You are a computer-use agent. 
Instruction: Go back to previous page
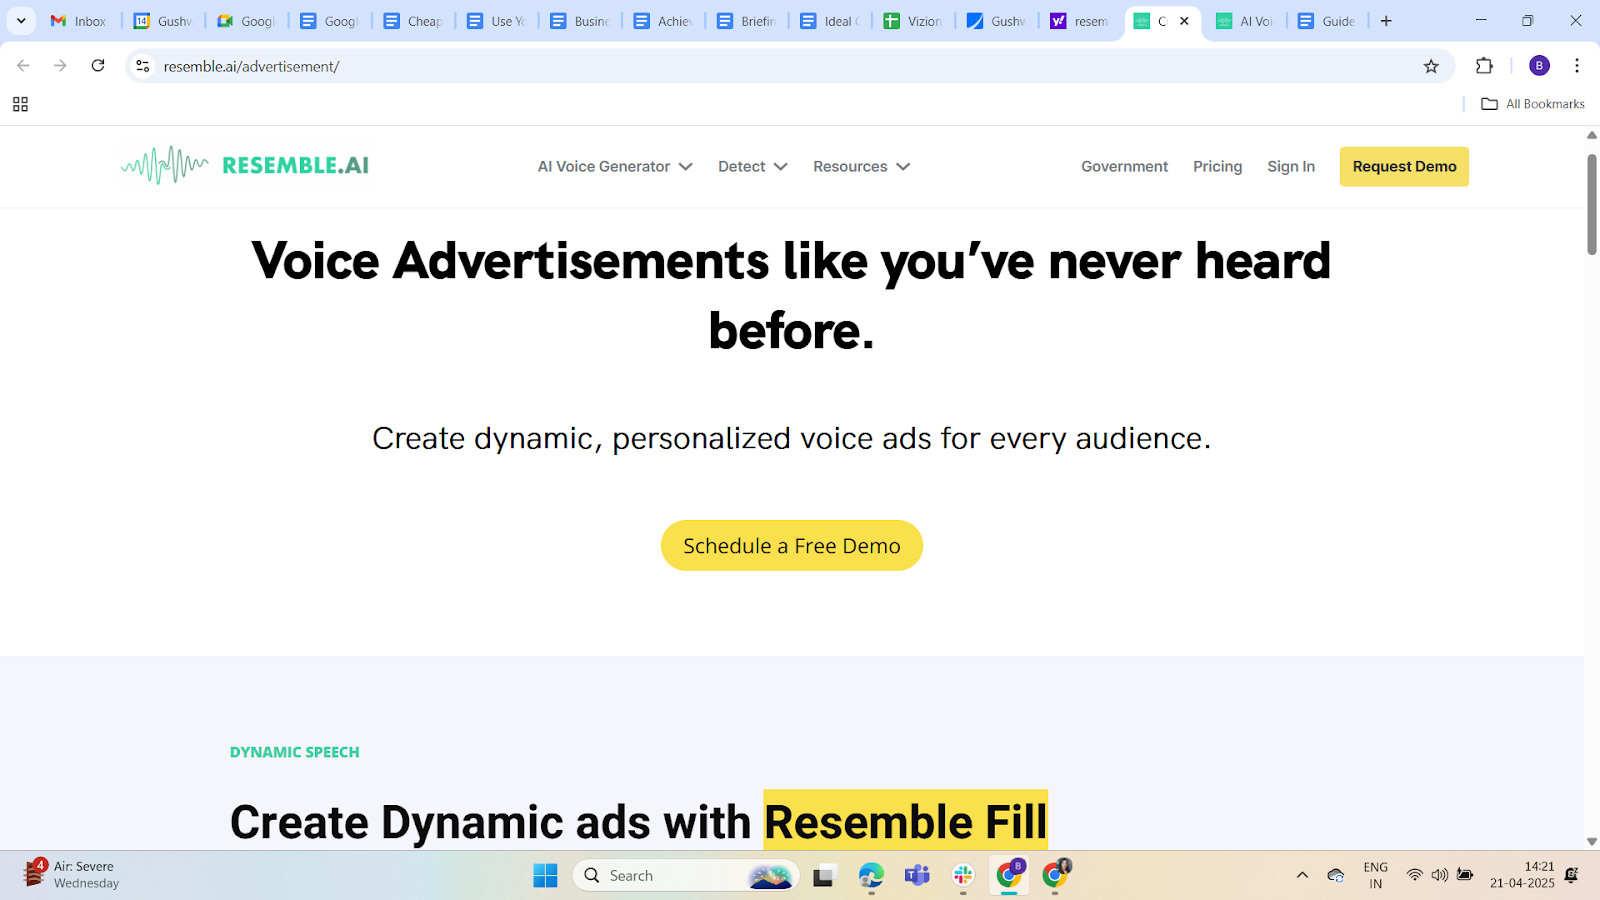click(23, 66)
